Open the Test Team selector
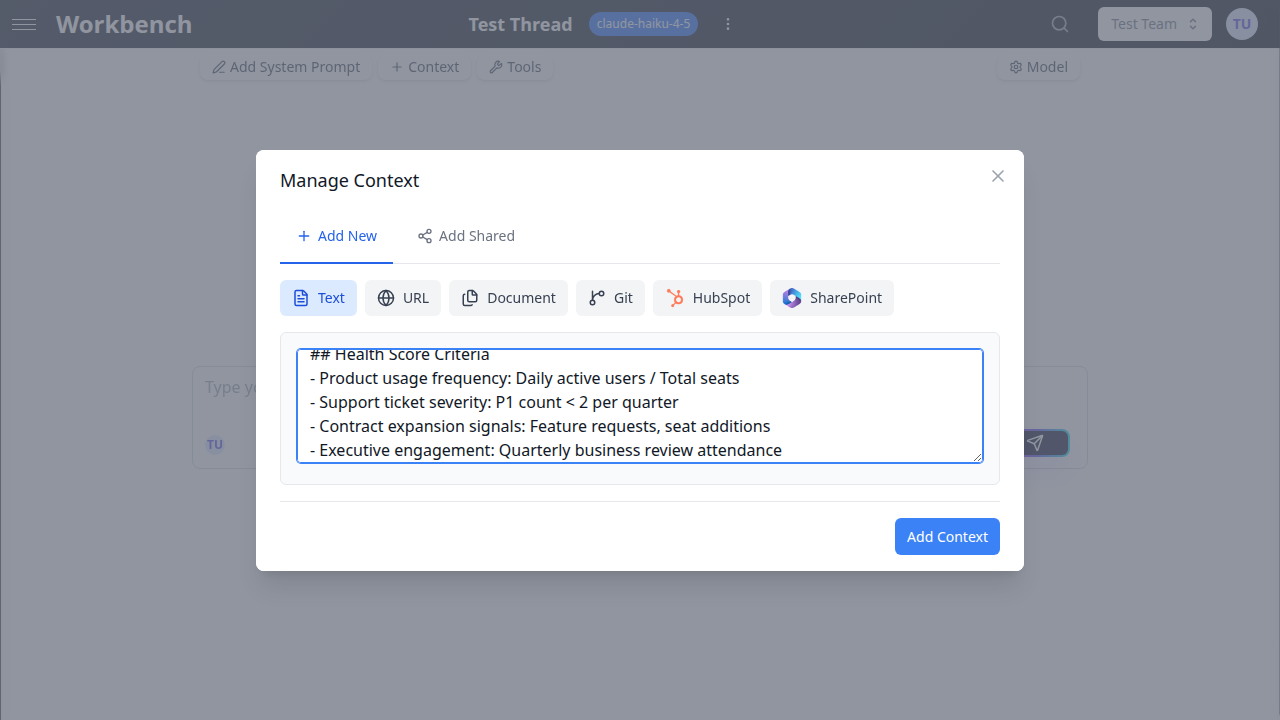The height and width of the screenshot is (720, 1280). [1154, 23]
